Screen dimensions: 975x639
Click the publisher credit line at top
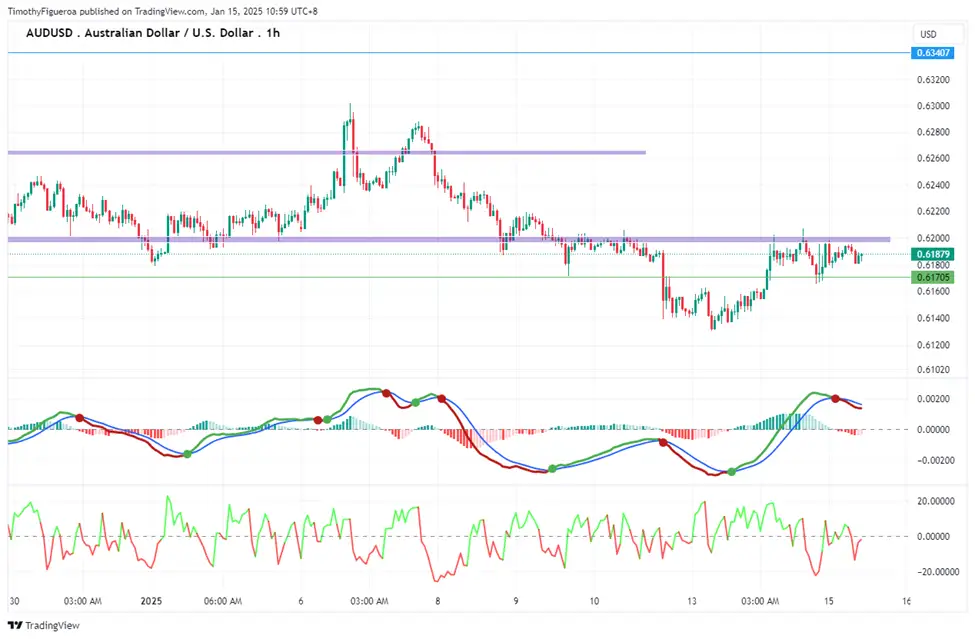(x=162, y=11)
